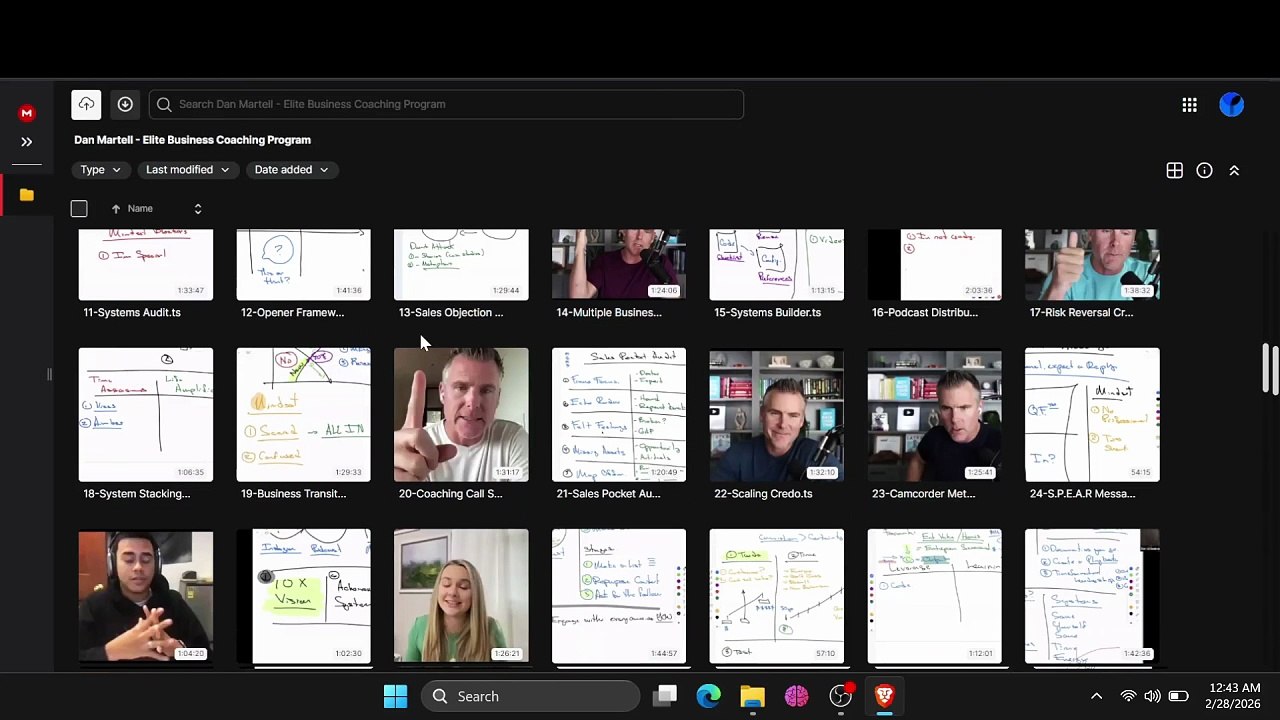This screenshot has height=720, width=1280.
Task: Open the 22-Scaling Credo.ts thumbnail
Action: pos(777,415)
